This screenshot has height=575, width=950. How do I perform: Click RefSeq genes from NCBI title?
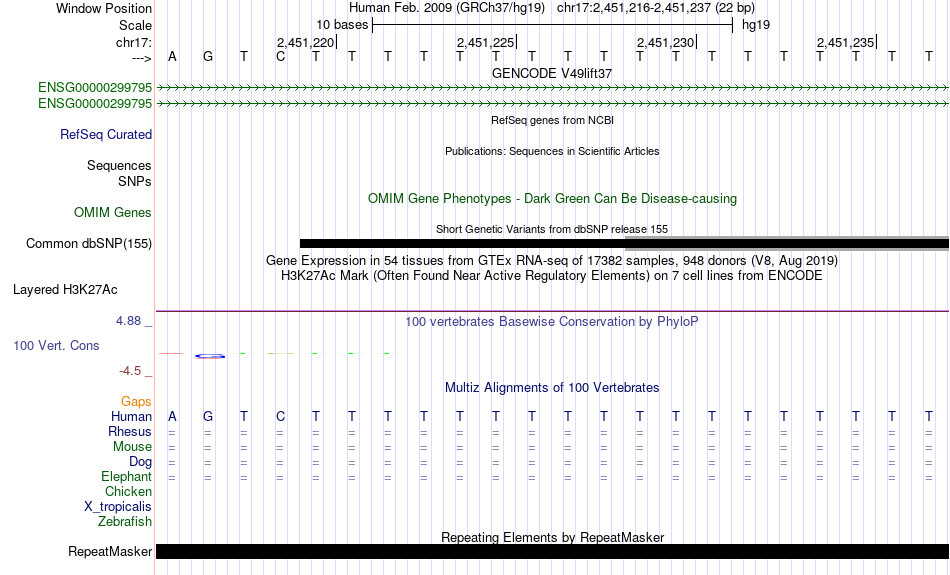552,120
